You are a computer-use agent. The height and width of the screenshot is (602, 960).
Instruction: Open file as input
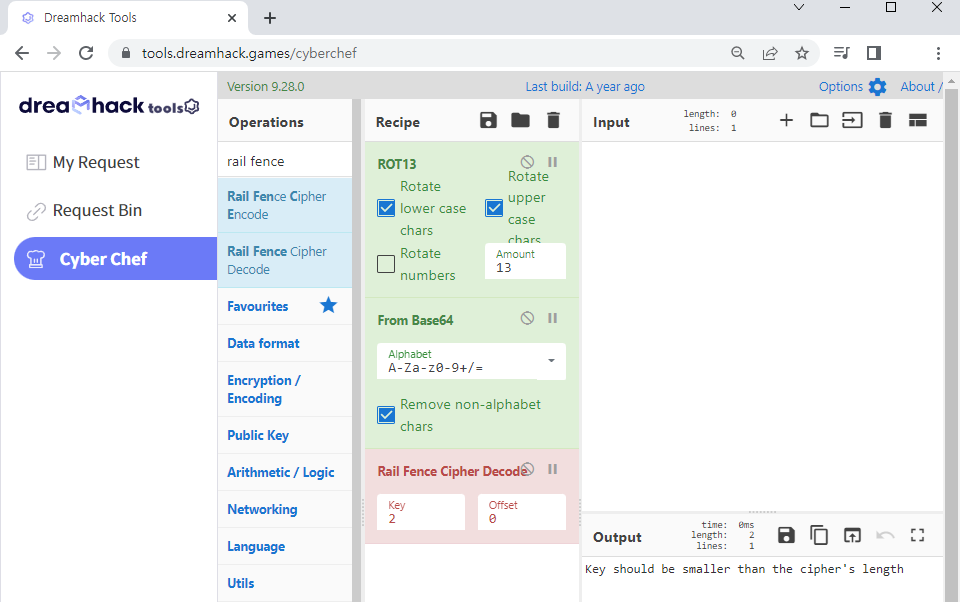click(852, 120)
